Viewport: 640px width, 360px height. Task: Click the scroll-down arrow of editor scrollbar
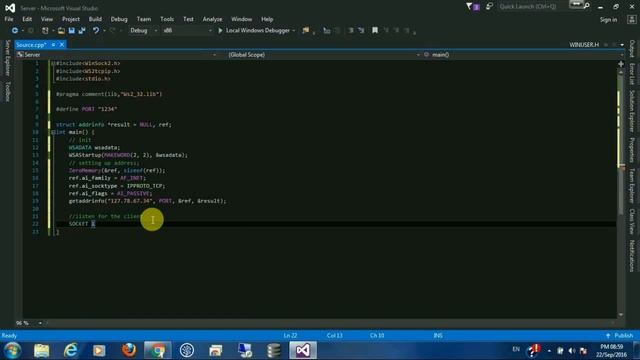click(x=621, y=315)
